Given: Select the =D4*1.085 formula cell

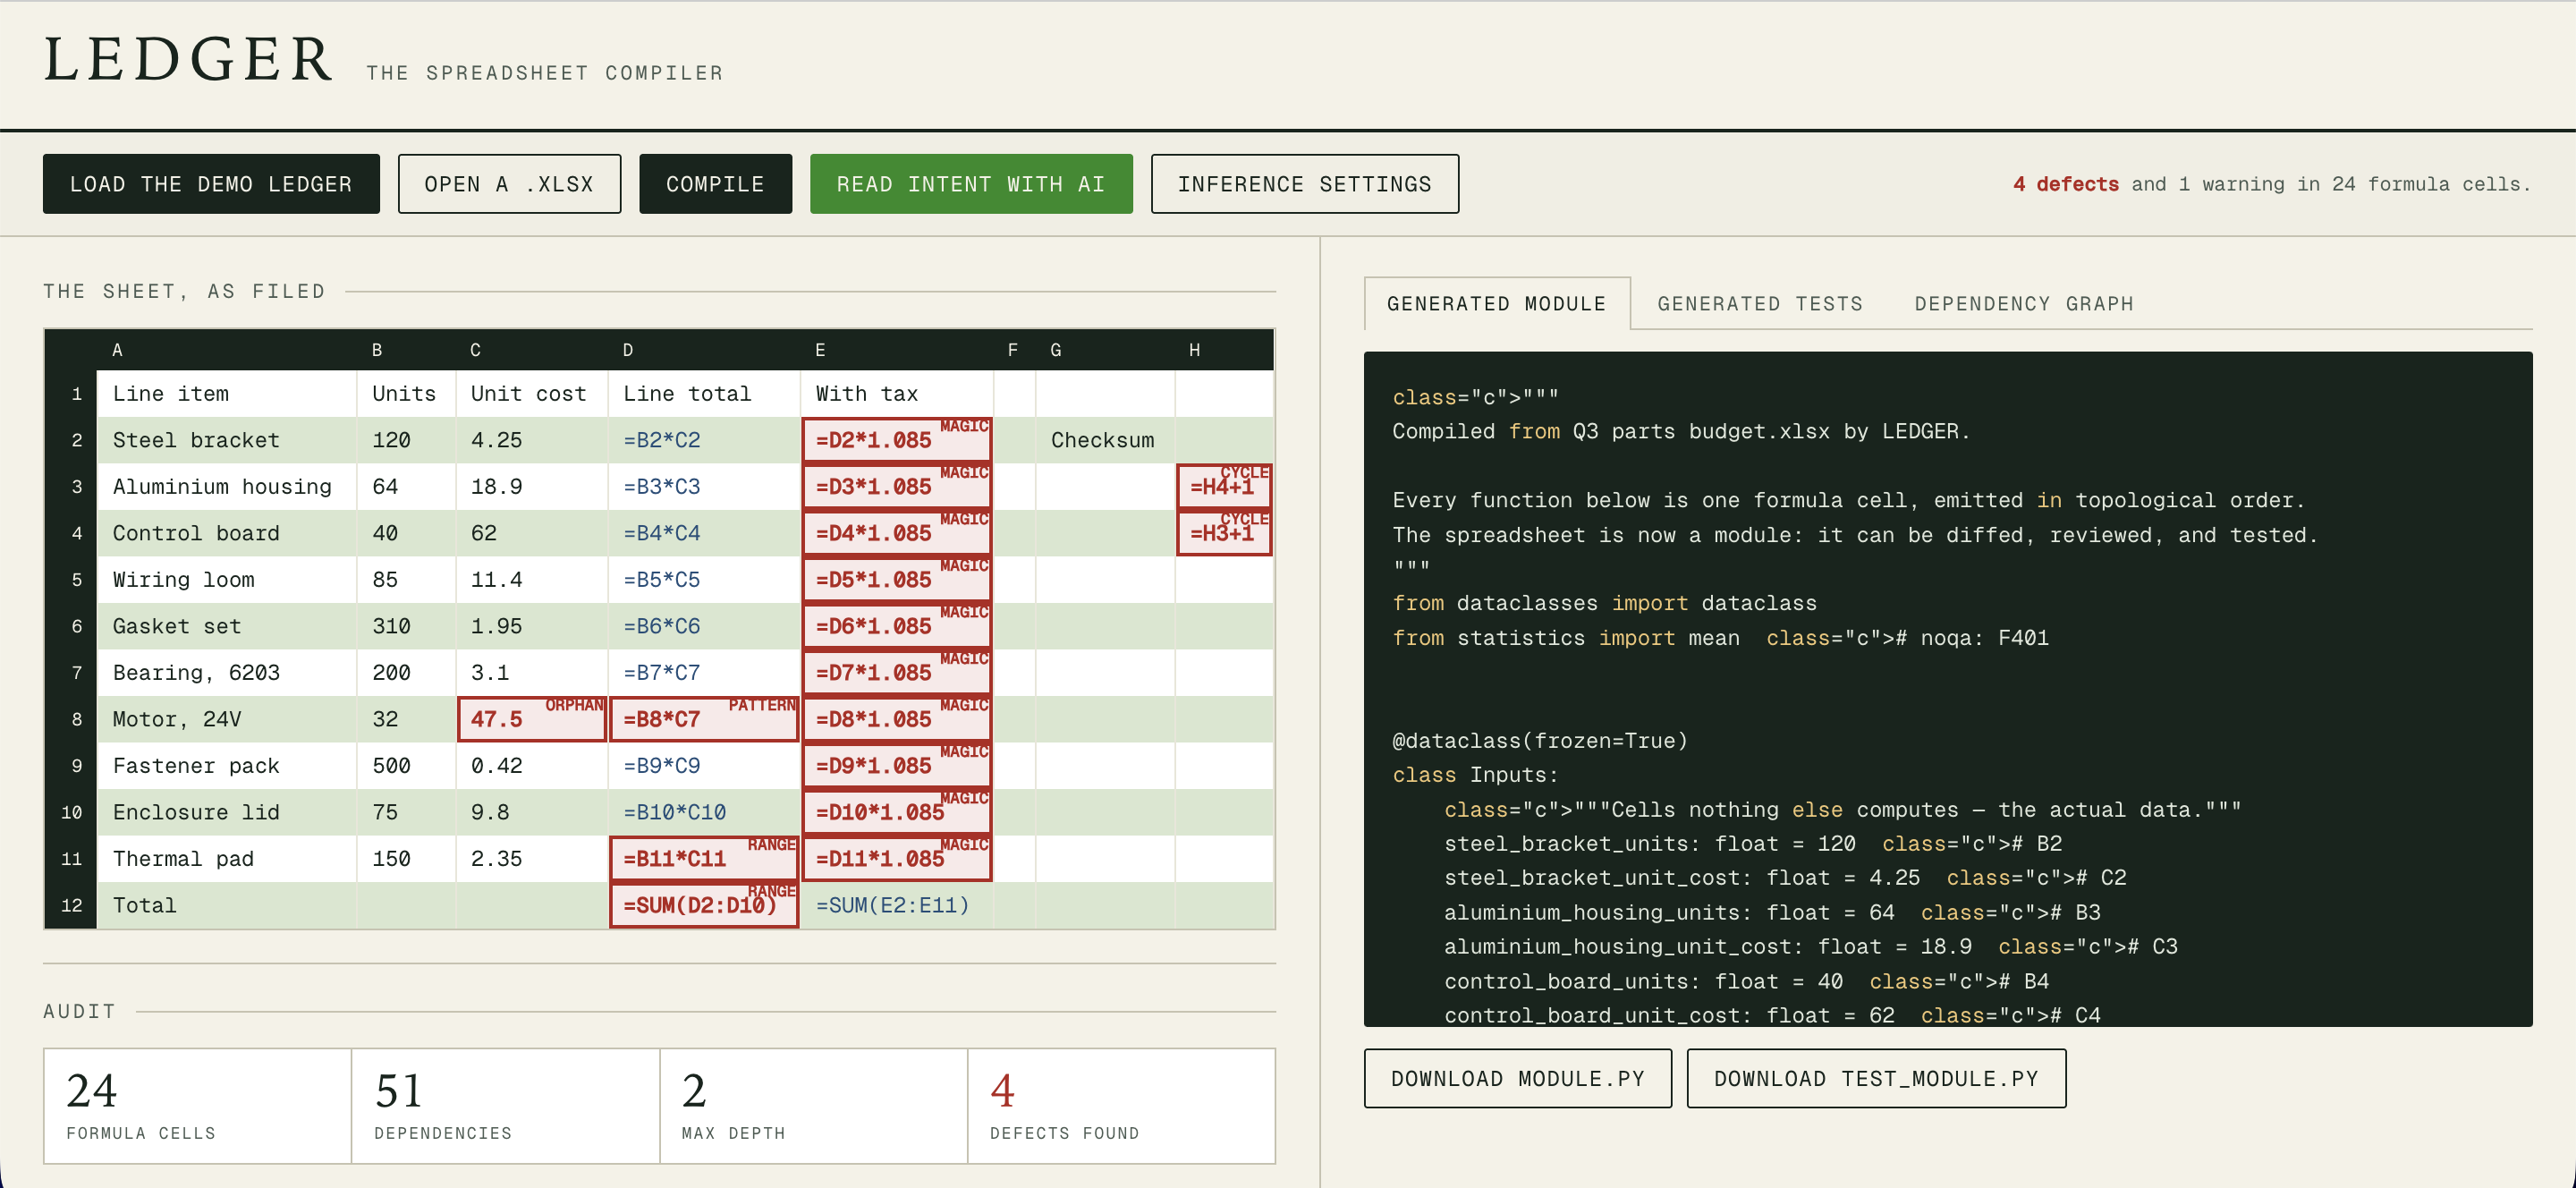Looking at the screenshot, I should click(897, 533).
